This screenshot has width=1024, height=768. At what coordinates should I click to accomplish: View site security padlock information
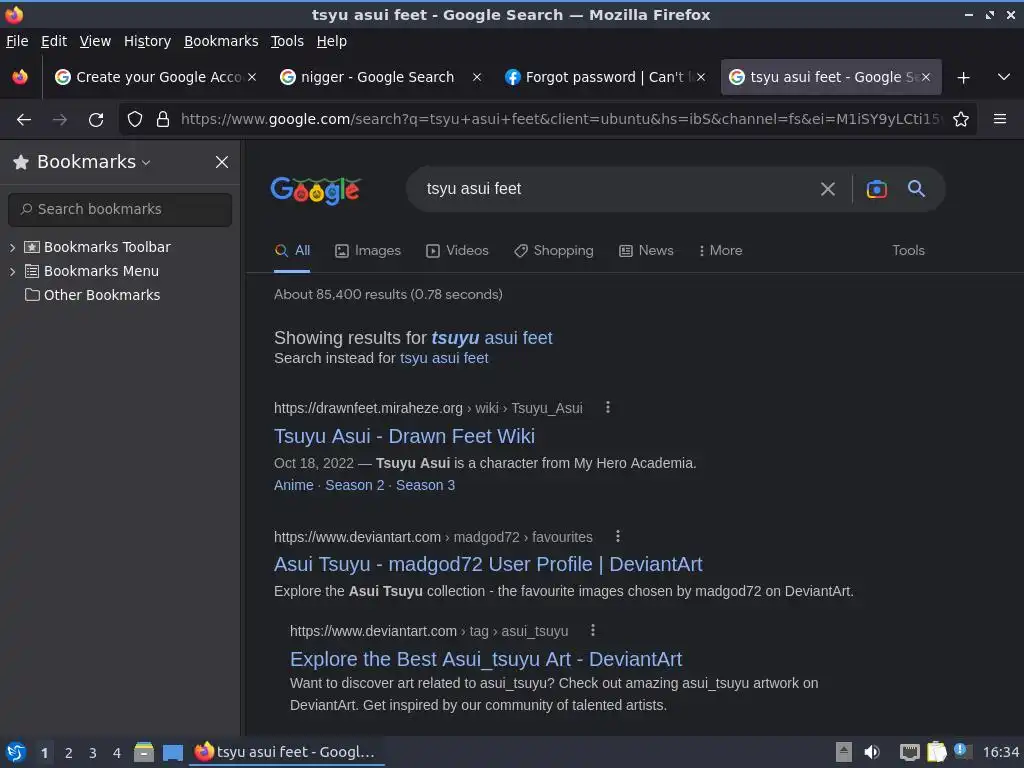pos(163,120)
